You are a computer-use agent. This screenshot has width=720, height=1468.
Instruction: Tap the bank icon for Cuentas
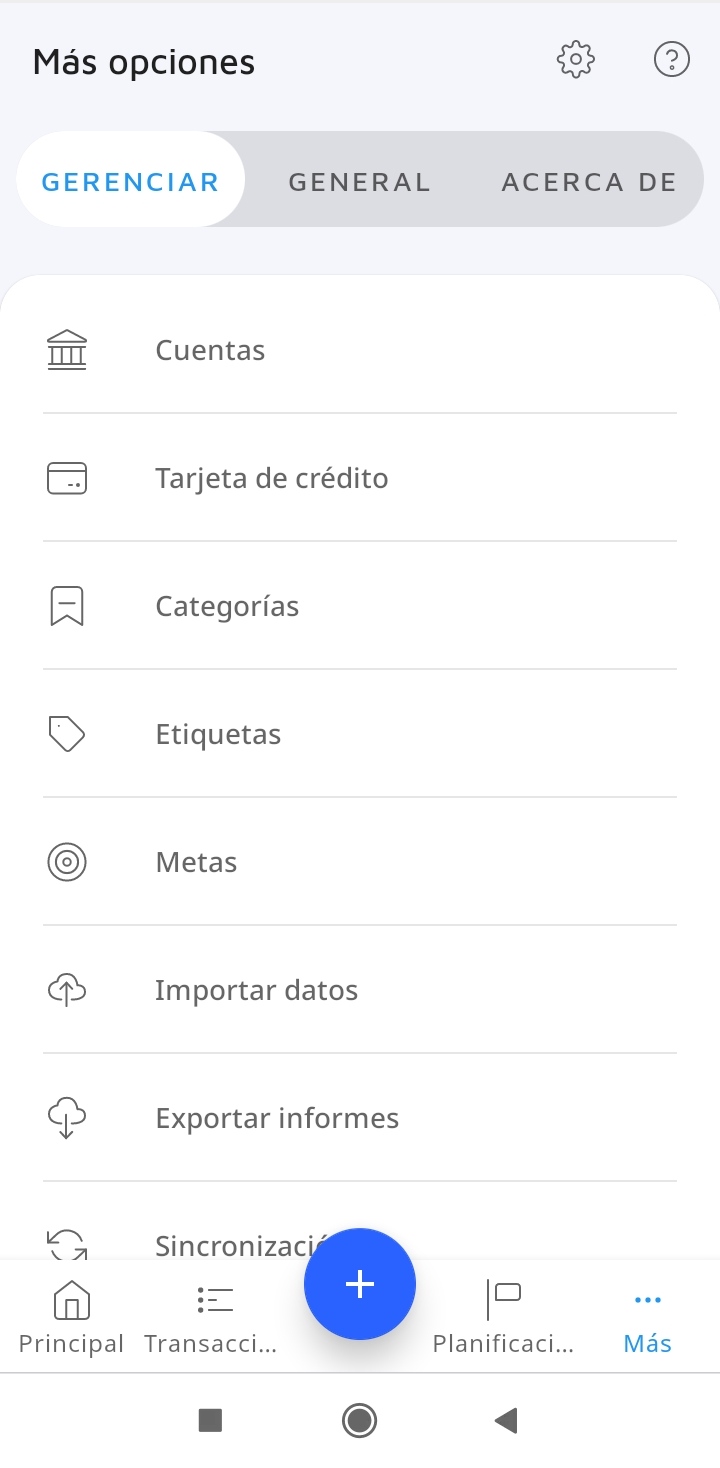pyautogui.click(x=67, y=351)
